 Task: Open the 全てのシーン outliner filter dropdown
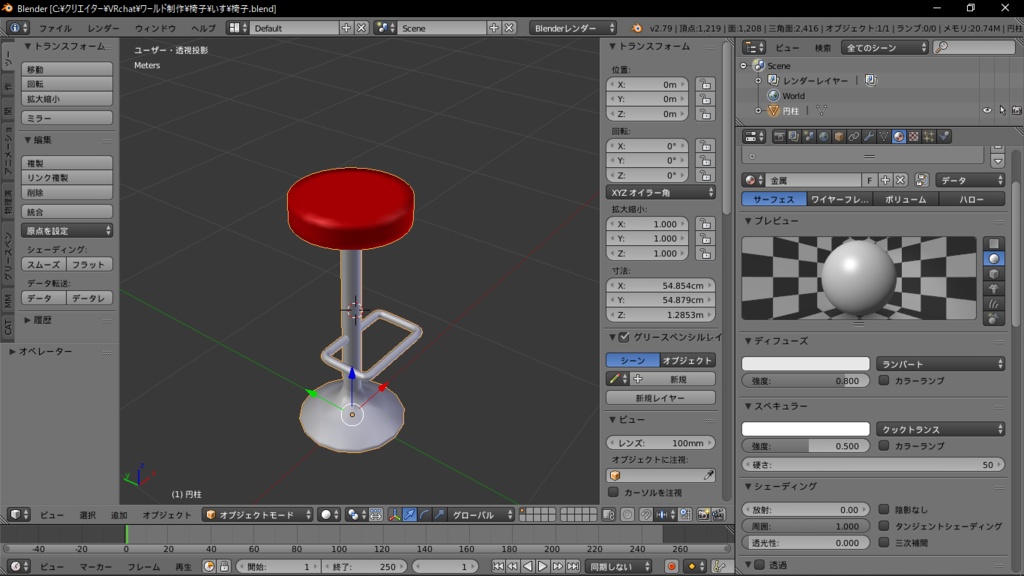[885, 48]
